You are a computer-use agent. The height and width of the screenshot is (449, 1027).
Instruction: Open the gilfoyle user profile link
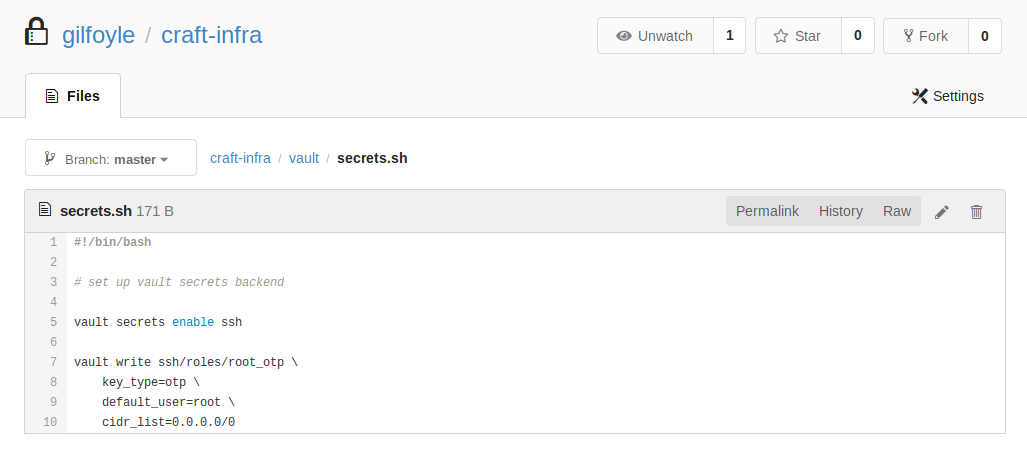coord(98,36)
